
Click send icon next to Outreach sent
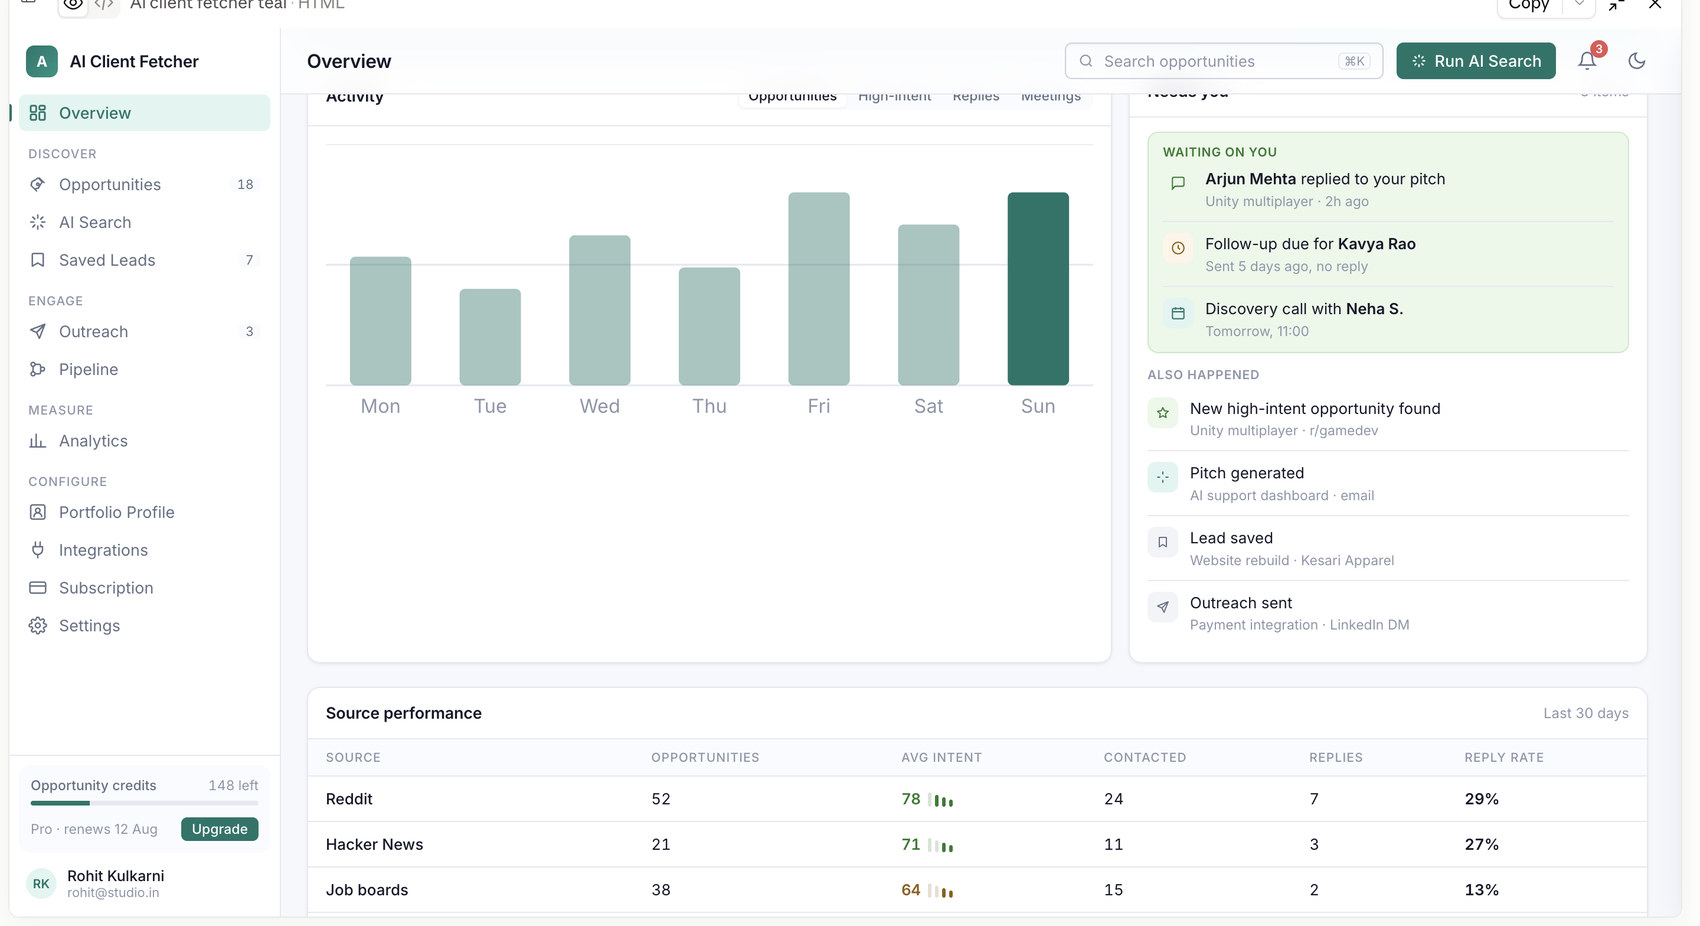(1163, 607)
